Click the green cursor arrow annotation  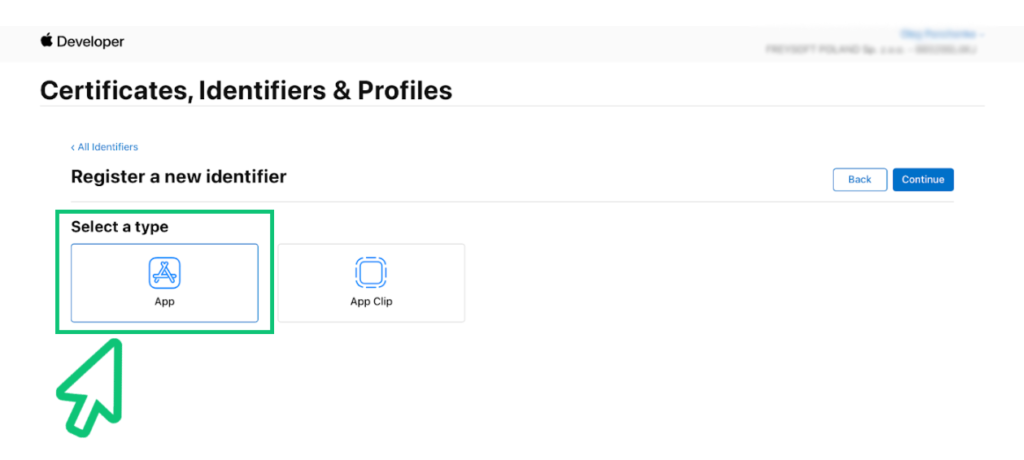click(91, 389)
